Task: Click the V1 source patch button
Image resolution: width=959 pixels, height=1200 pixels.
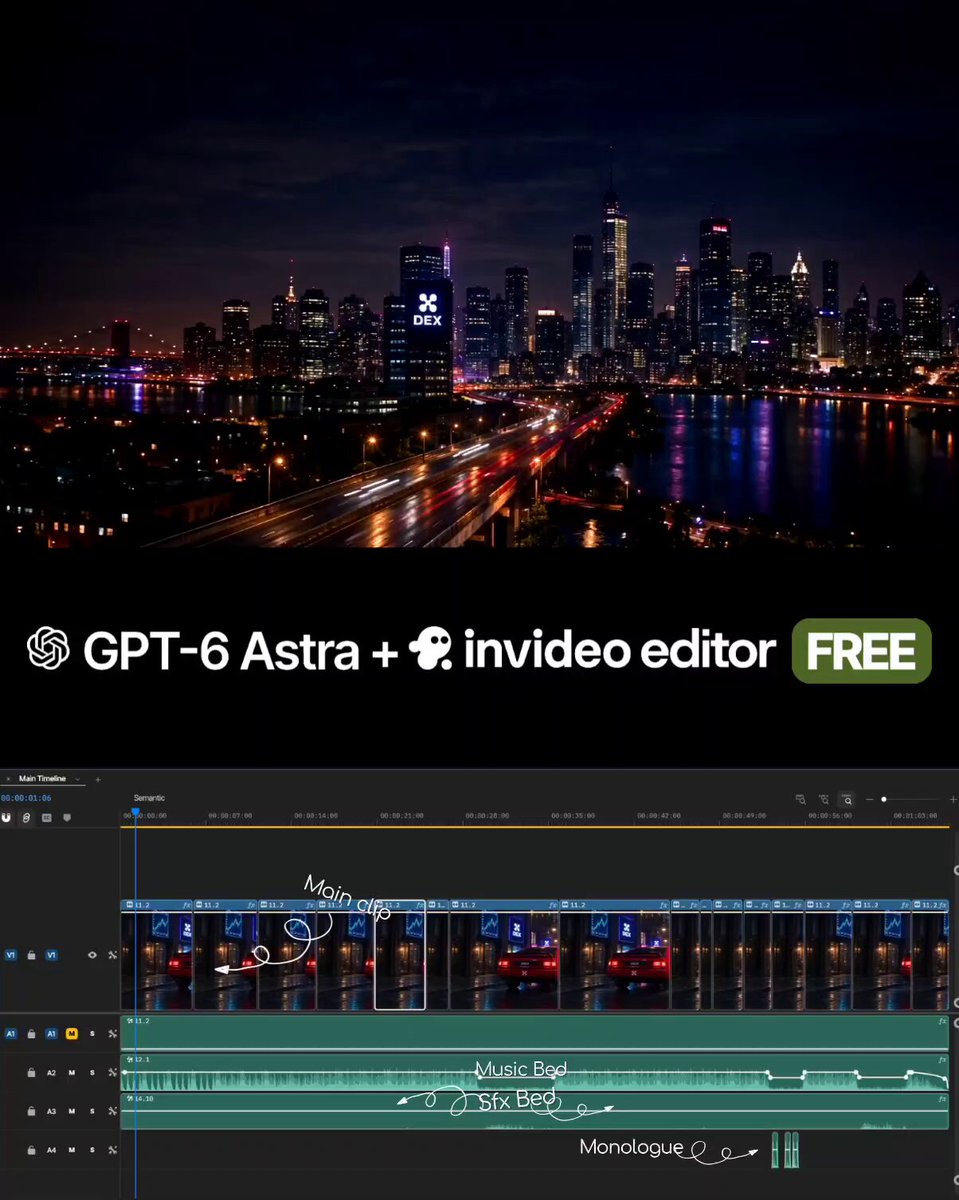Action: pos(11,955)
